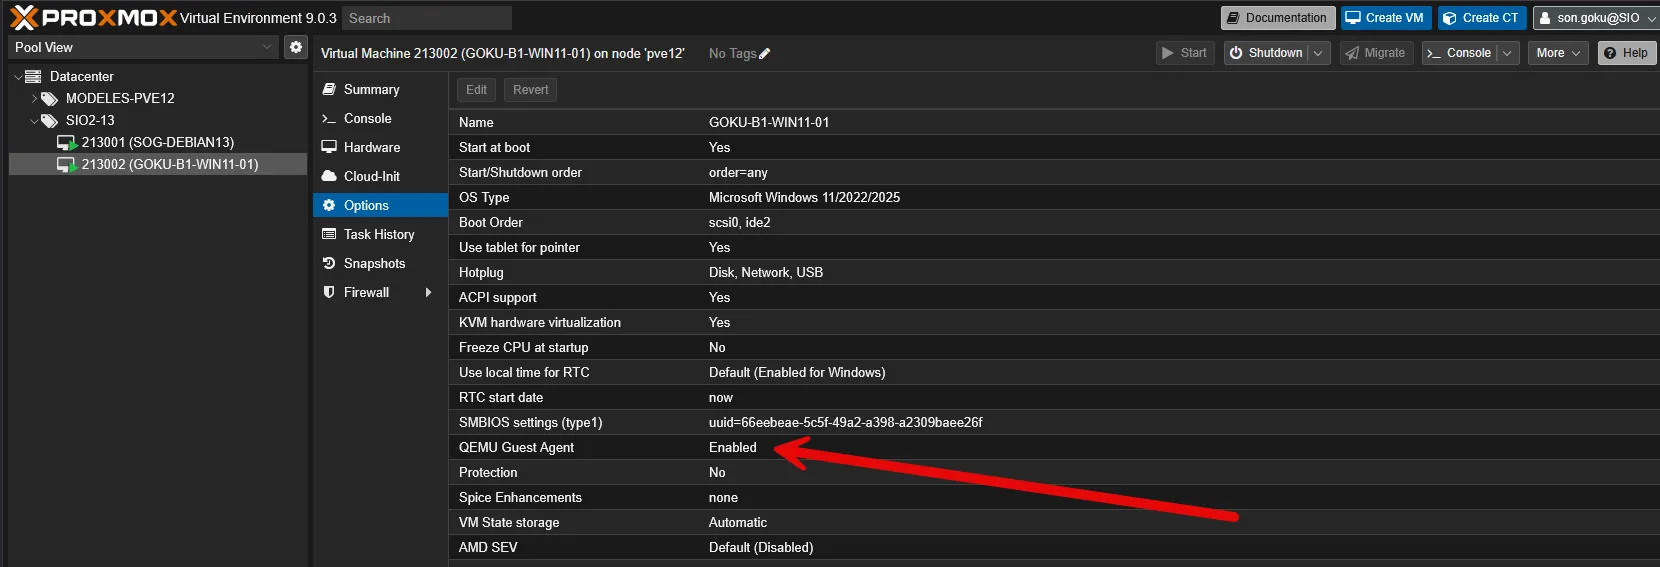Open the More actions menu
1660x567 pixels.
[1557, 53]
